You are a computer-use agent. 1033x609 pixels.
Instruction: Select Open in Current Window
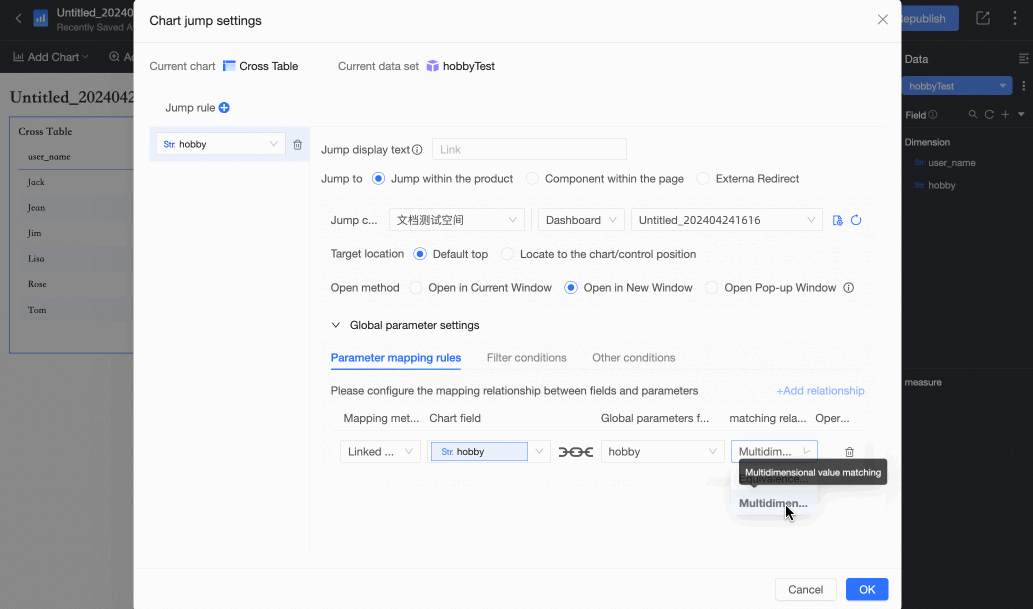[x=417, y=288]
